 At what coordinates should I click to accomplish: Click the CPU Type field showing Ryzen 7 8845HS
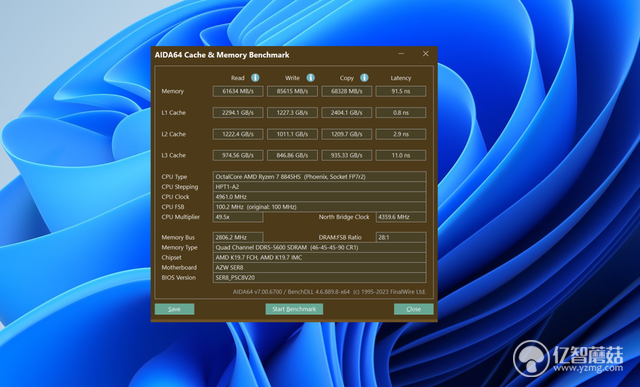click(320, 177)
